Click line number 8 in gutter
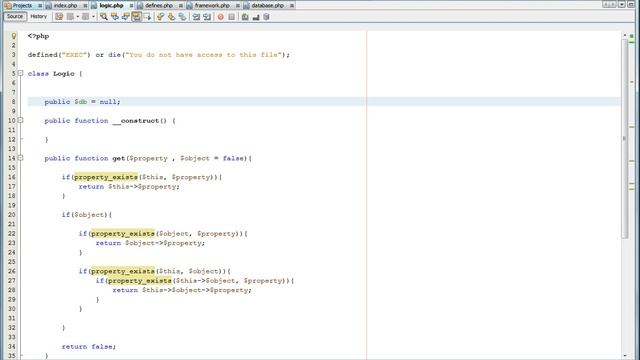 pos(13,102)
